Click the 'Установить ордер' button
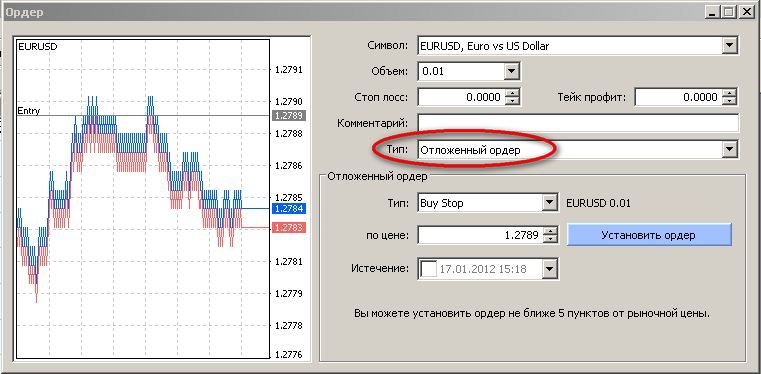The image size is (761, 374). [x=649, y=235]
